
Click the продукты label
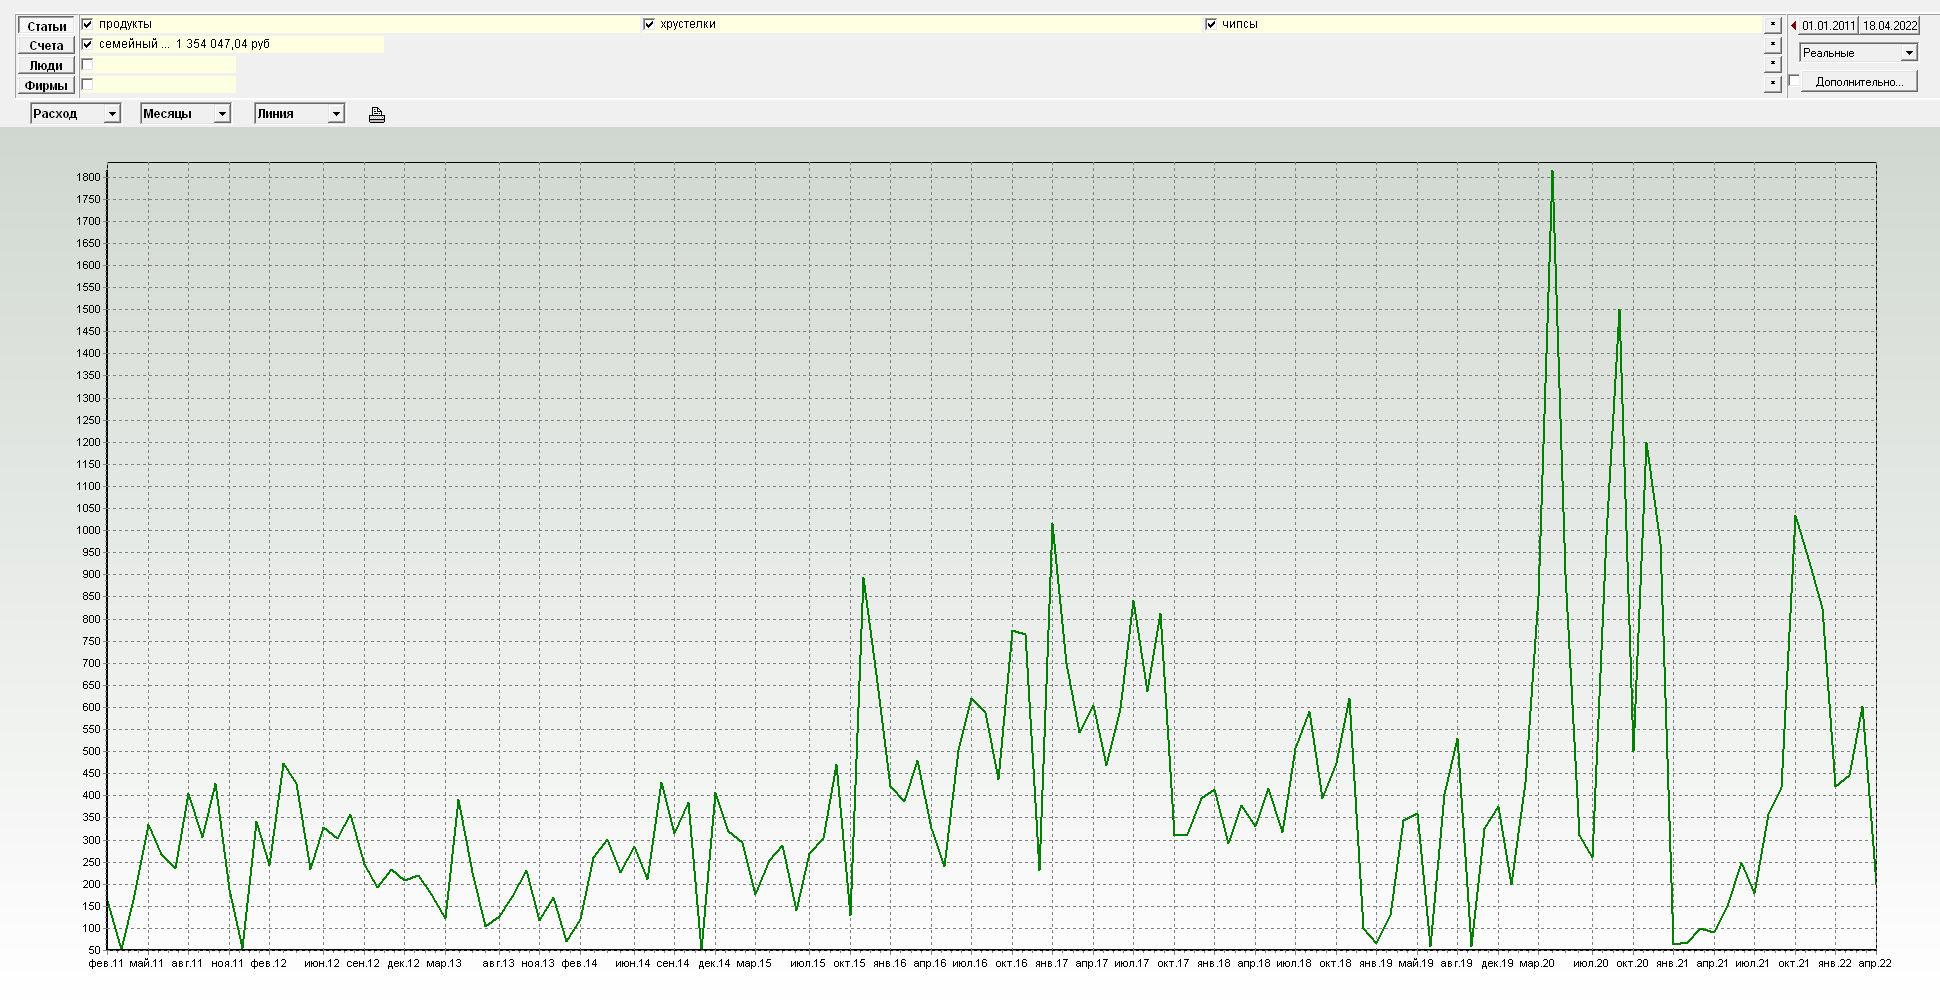pyautogui.click(x=125, y=24)
